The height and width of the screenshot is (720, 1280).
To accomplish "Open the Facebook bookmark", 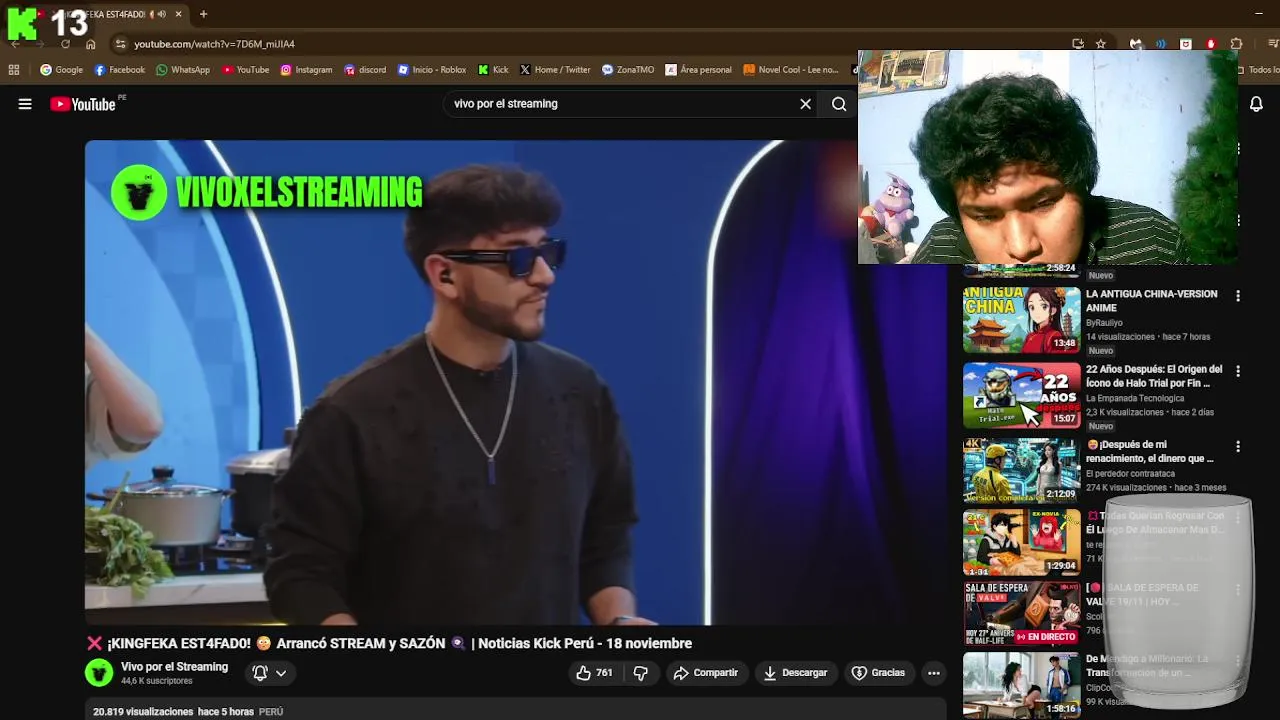I will click(119, 70).
